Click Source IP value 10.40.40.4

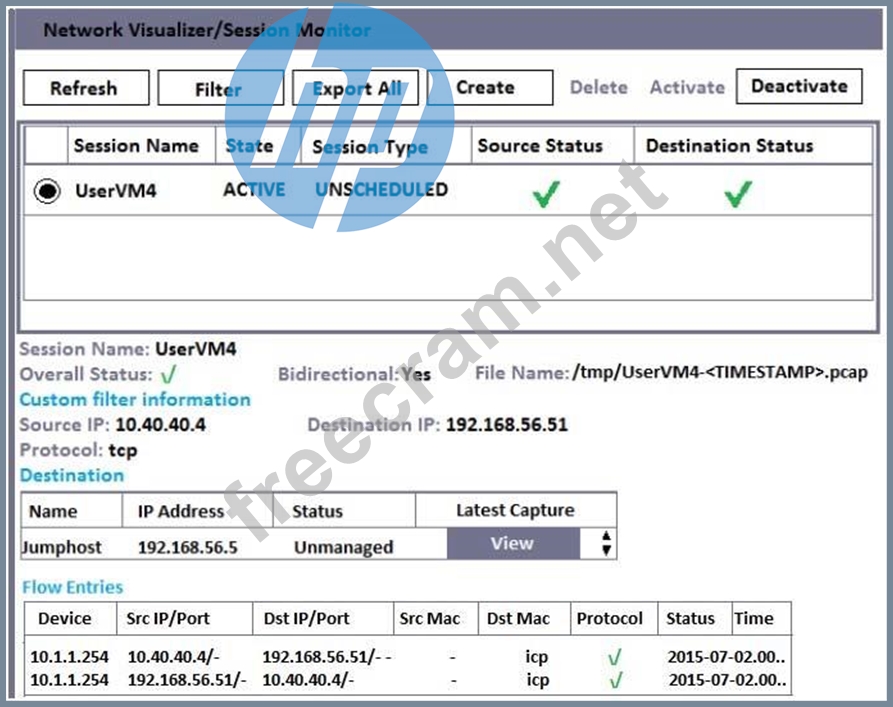(161, 424)
